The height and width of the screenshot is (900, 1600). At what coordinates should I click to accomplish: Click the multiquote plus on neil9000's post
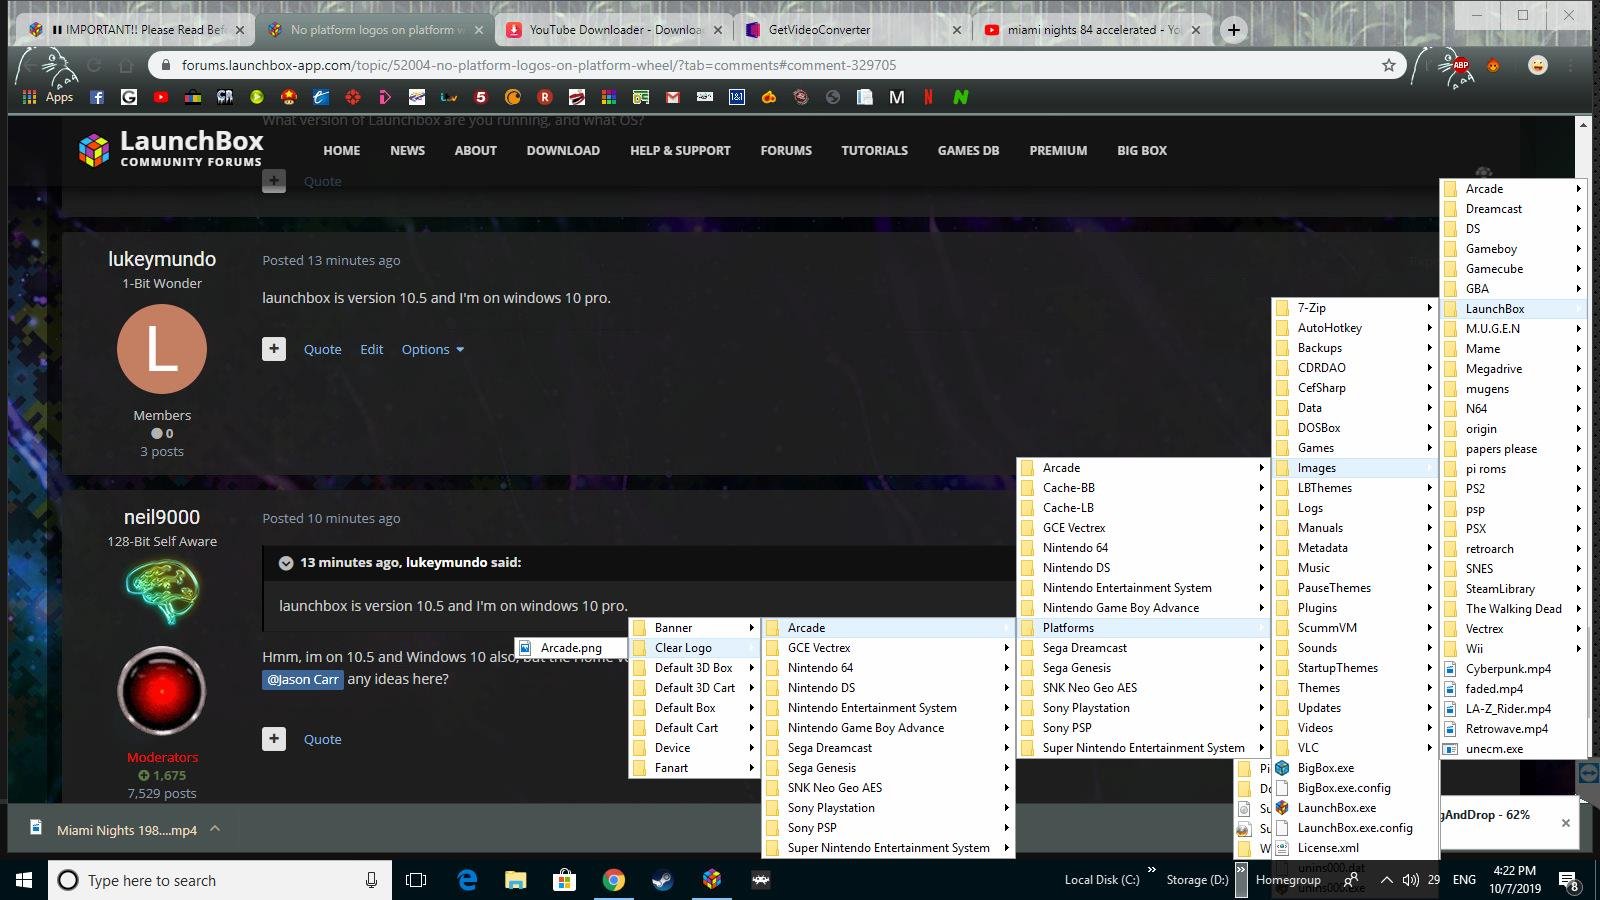[274, 739]
